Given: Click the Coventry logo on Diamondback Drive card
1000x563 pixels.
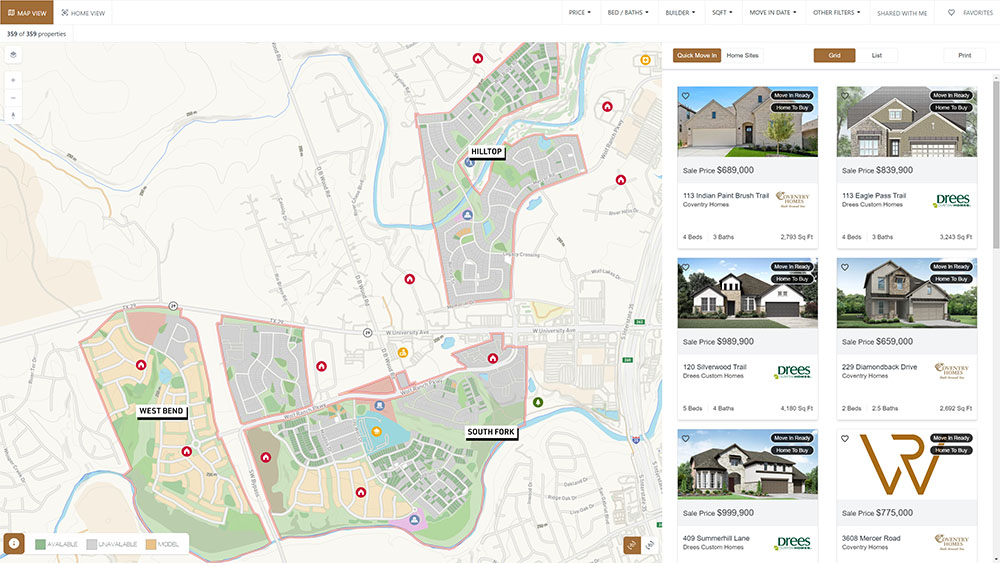Looking at the screenshot, I should [952, 371].
